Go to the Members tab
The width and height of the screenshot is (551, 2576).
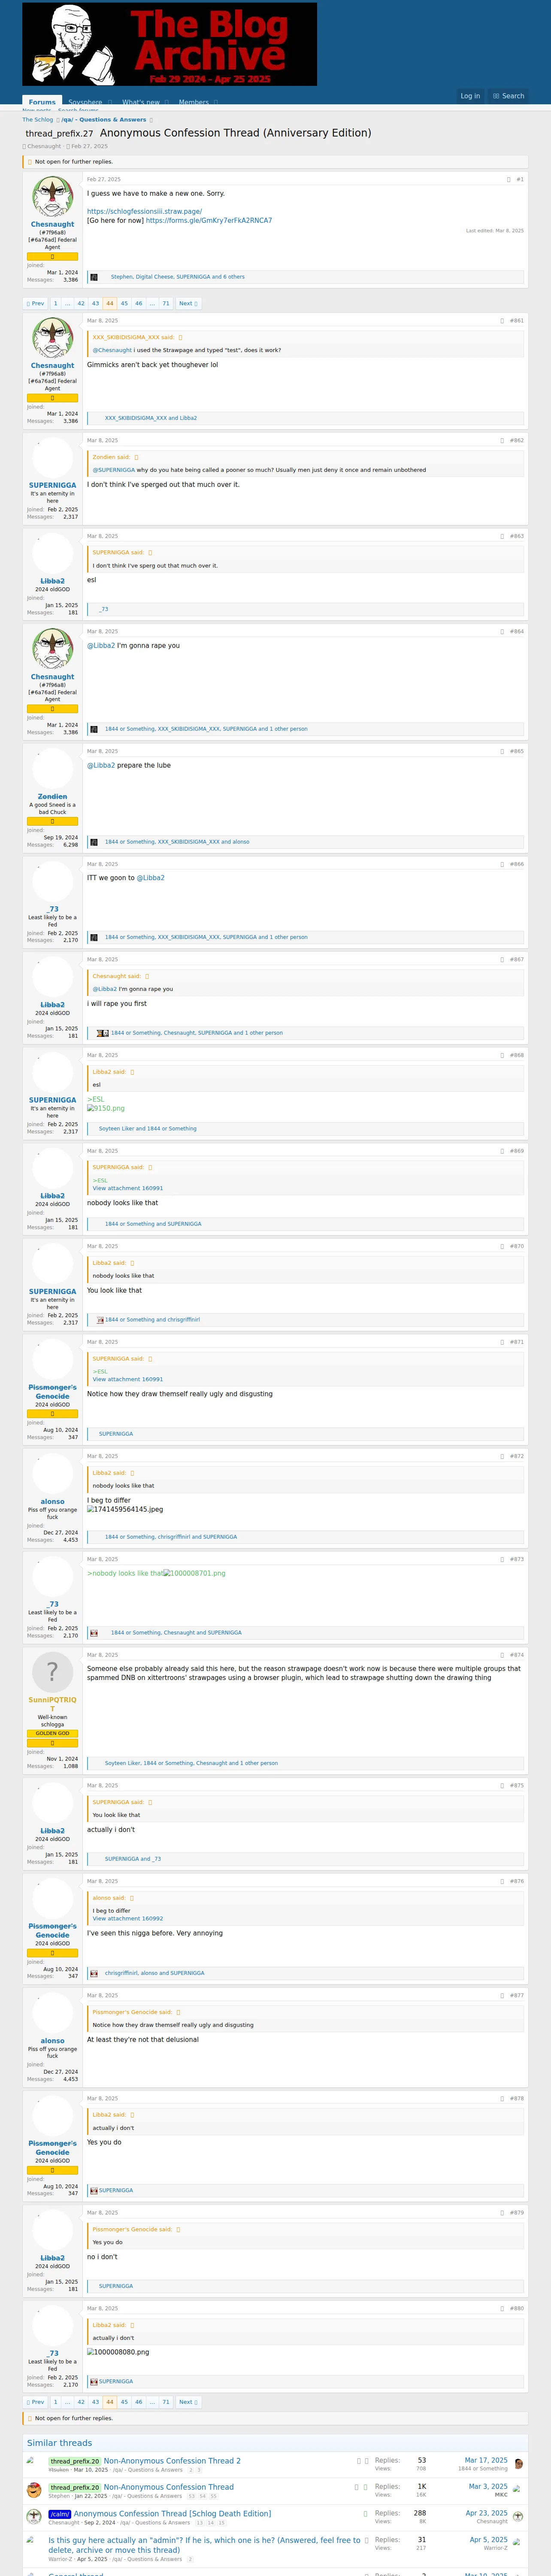(193, 102)
